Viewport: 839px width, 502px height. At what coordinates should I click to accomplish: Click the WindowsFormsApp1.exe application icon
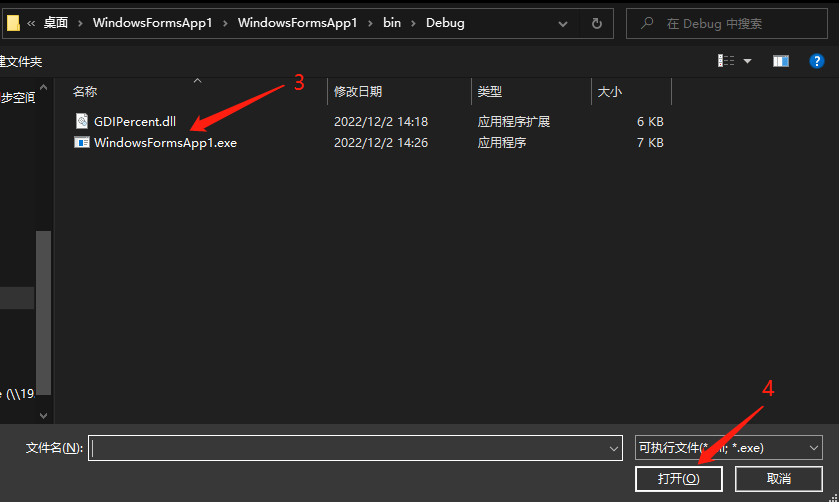tap(82, 142)
